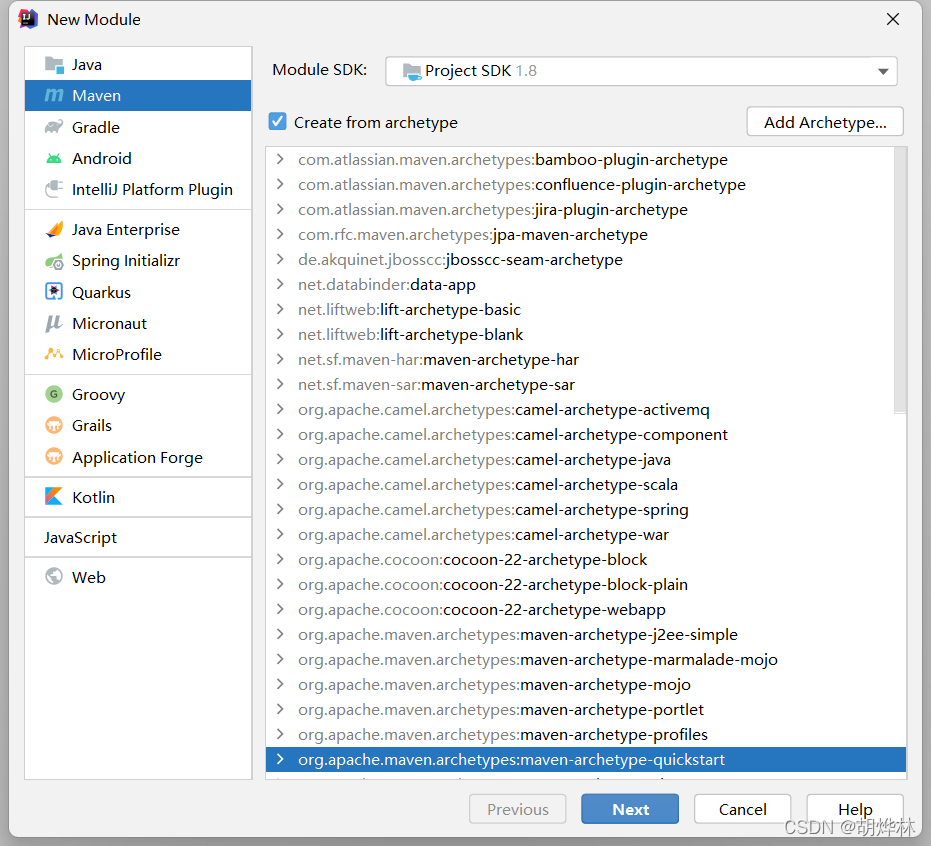Click the Java module folder icon
The height and width of the screenshot is (846, 931).
click(x=54, y=65)
